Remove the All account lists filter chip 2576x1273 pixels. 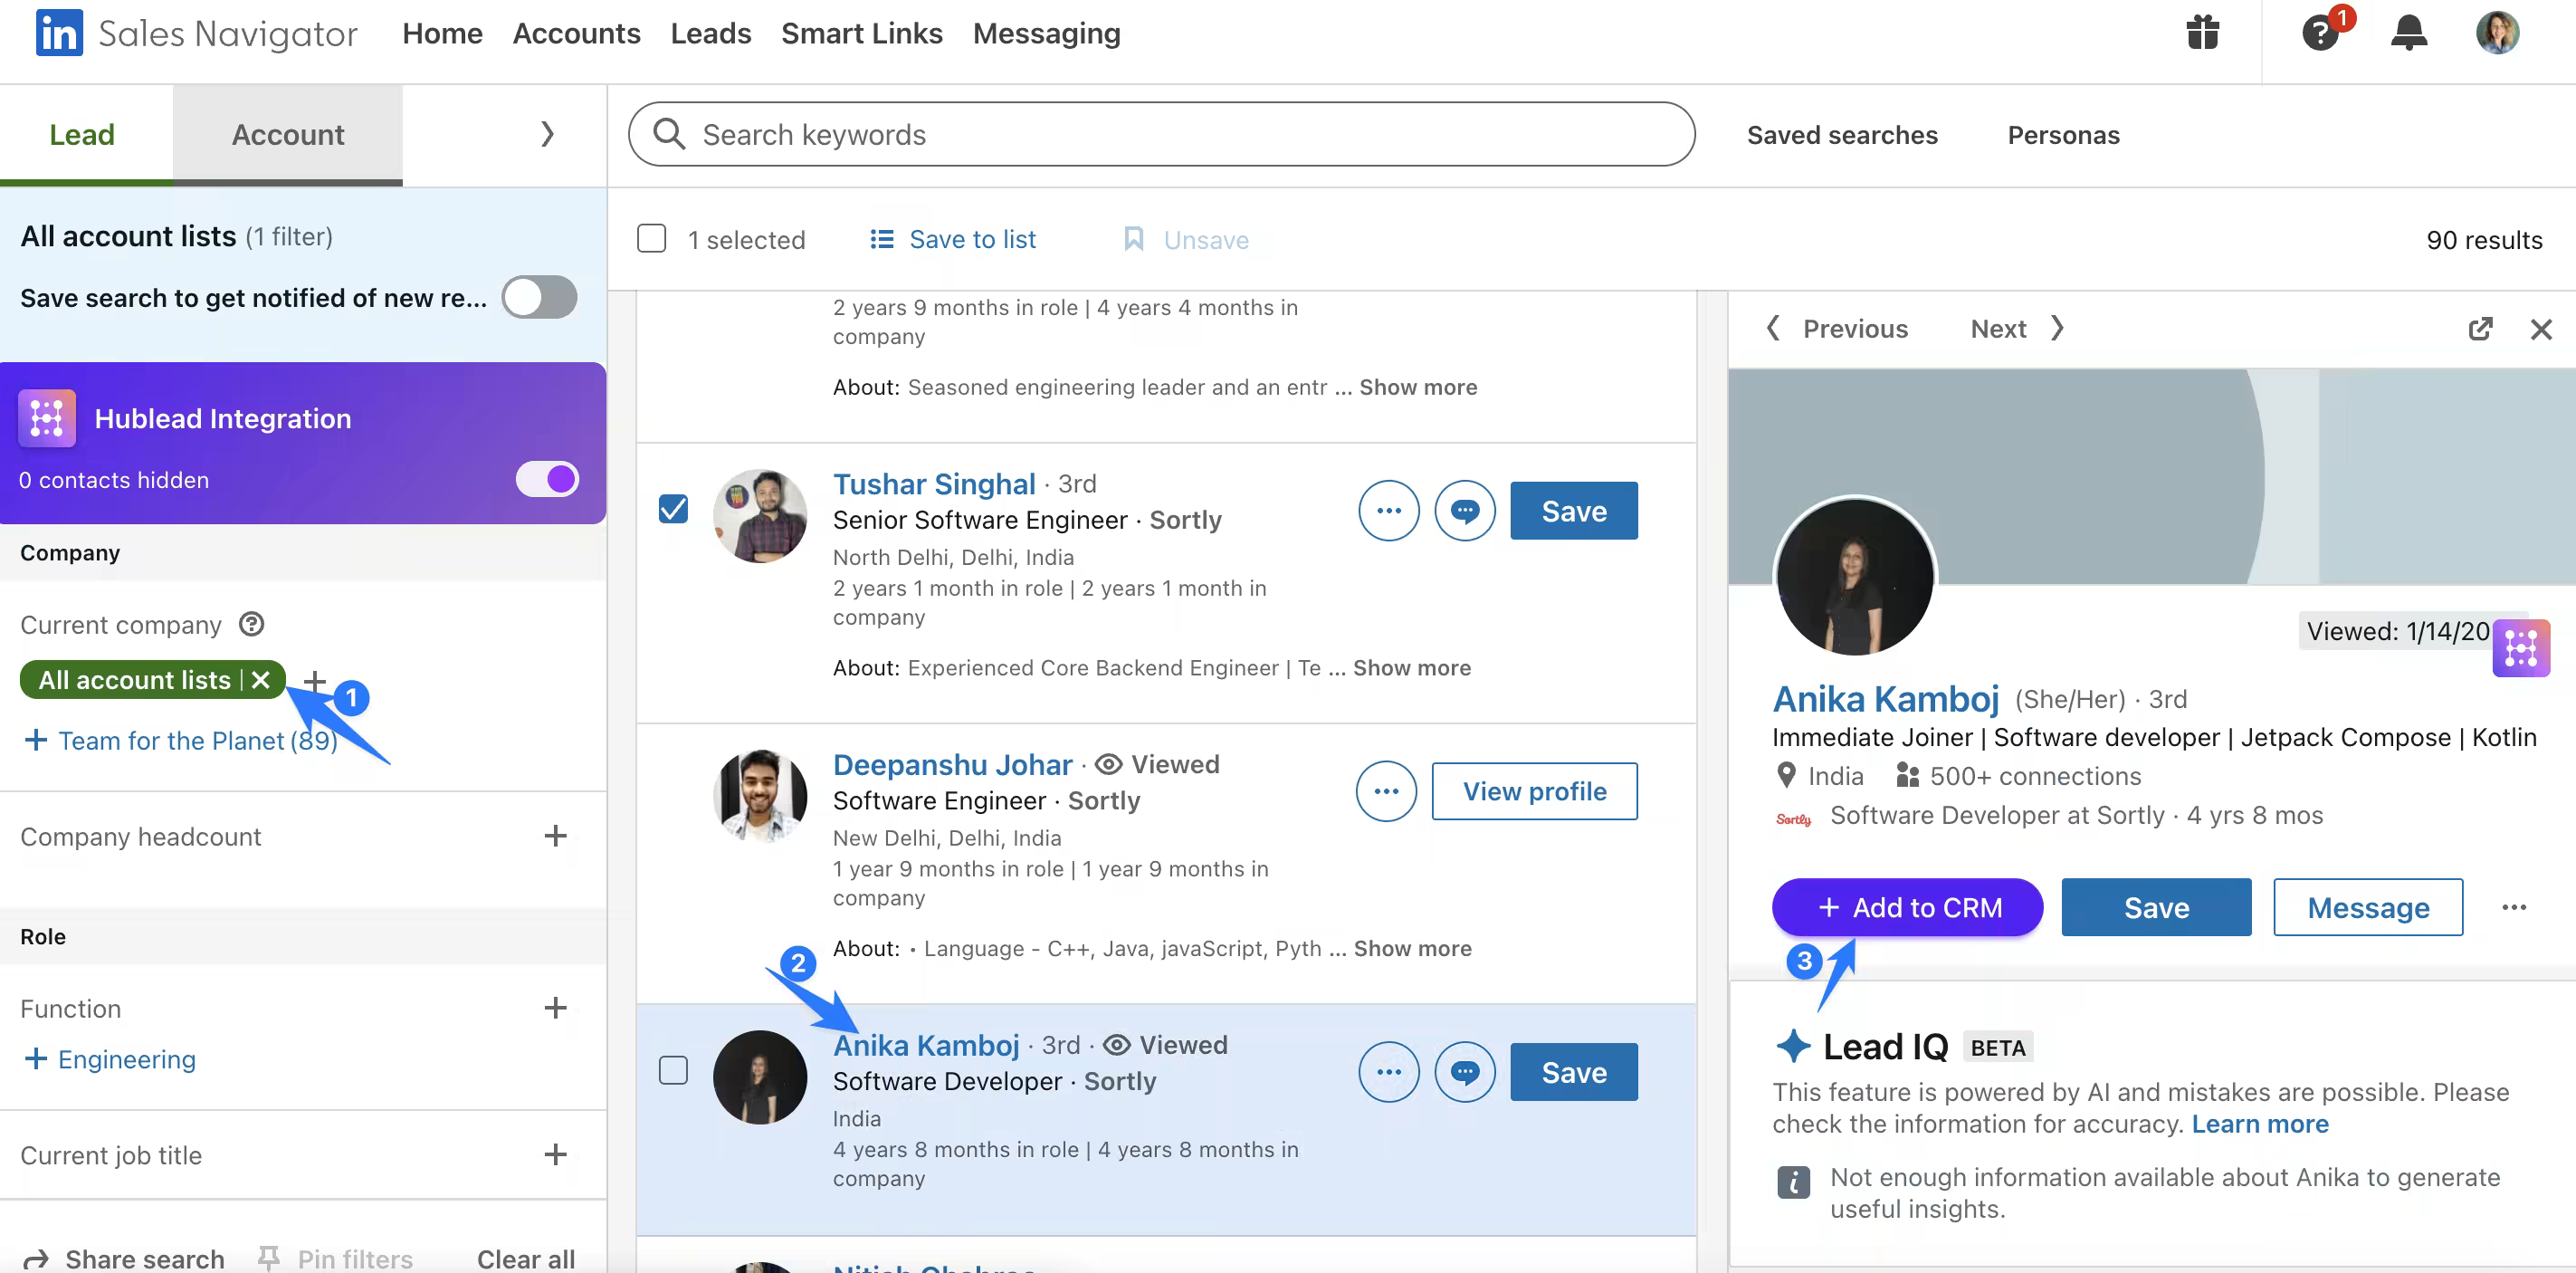(x=261, y=680)
